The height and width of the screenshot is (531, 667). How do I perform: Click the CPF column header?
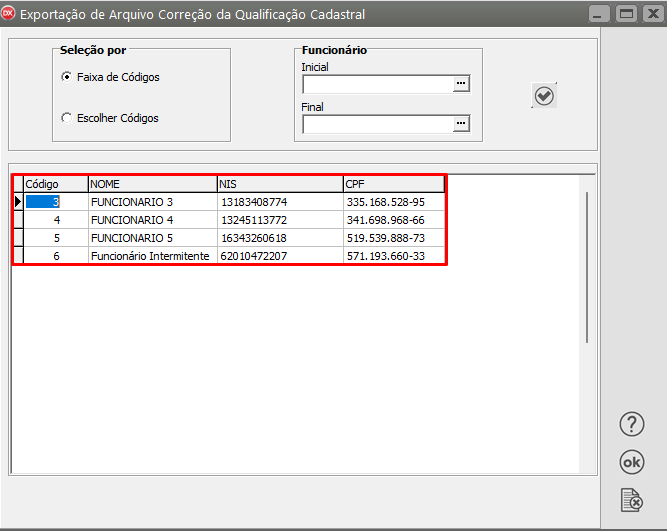[x=393, y=184]
